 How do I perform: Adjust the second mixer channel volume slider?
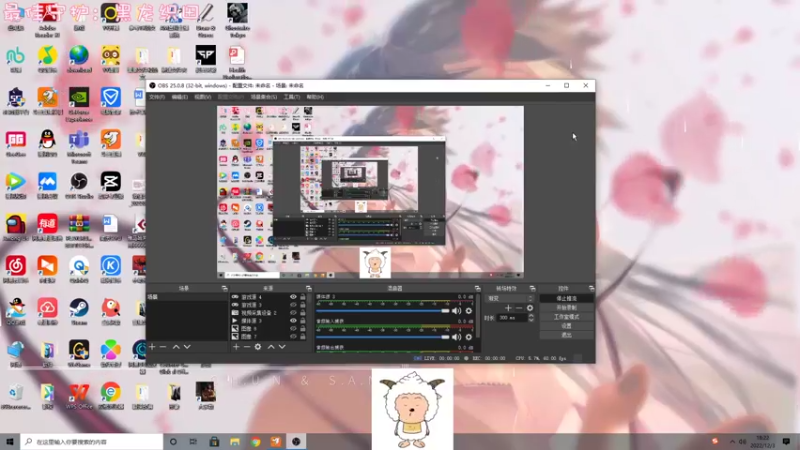tap(383, 337)
